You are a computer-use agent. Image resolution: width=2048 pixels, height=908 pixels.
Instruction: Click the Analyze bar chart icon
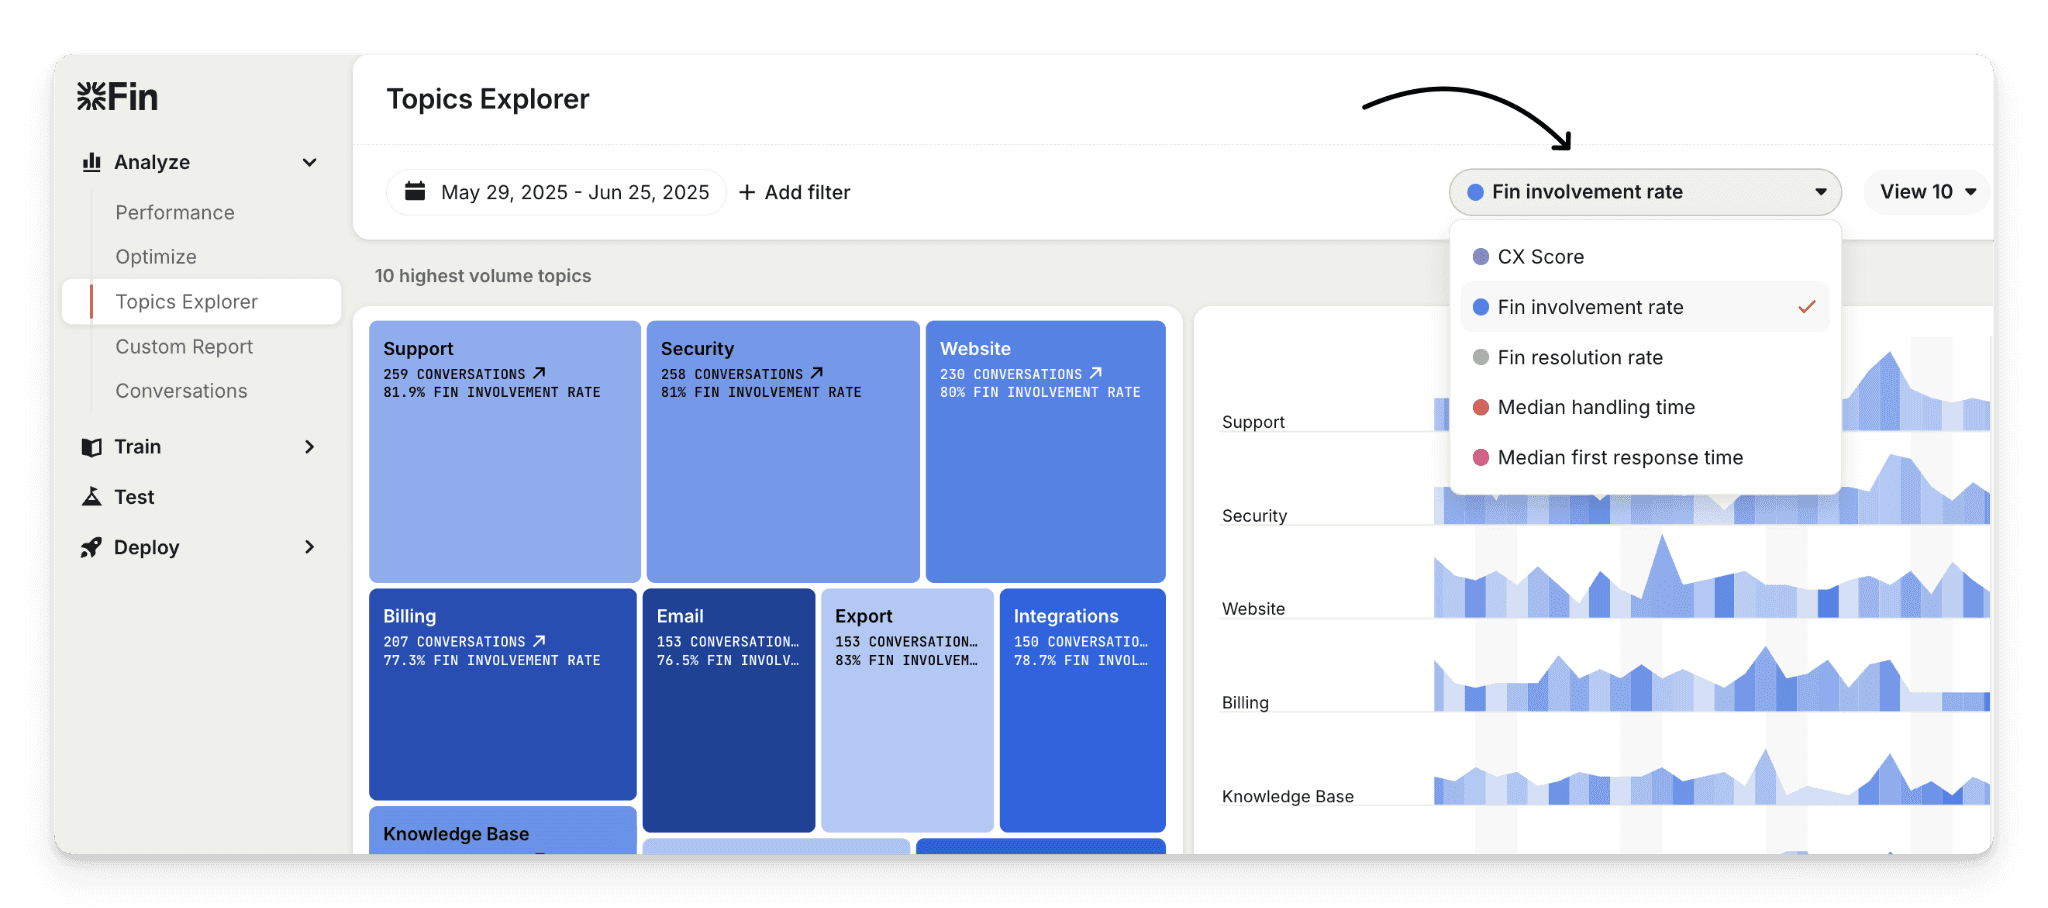(x=92, y=162)
